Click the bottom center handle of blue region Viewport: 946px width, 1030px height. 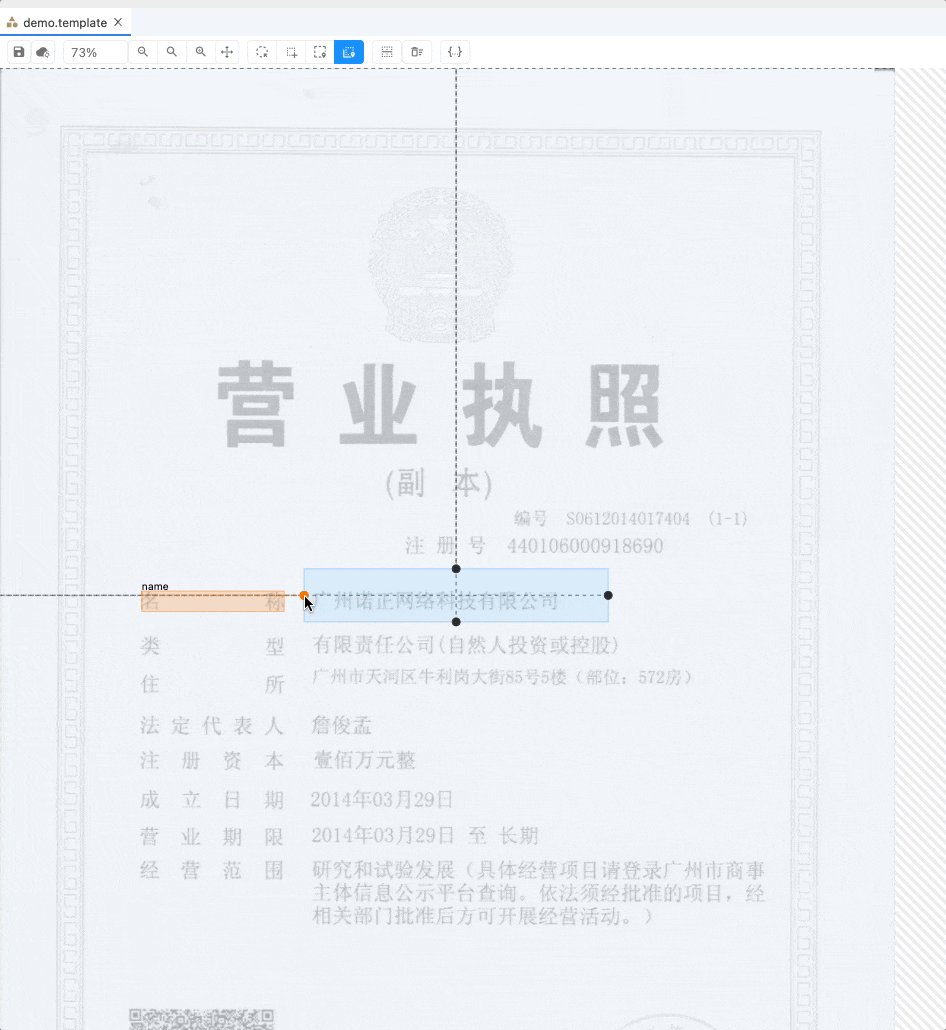[x=456, y=621]
